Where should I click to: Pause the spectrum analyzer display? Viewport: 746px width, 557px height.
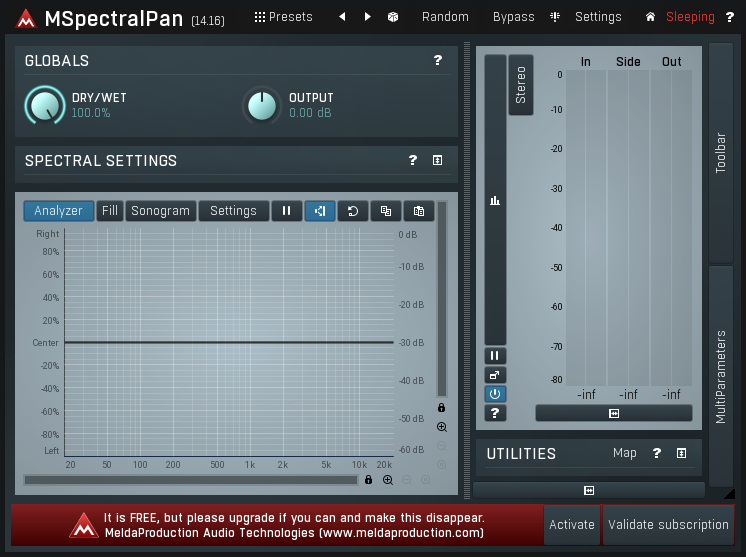[x=286, y=211]
